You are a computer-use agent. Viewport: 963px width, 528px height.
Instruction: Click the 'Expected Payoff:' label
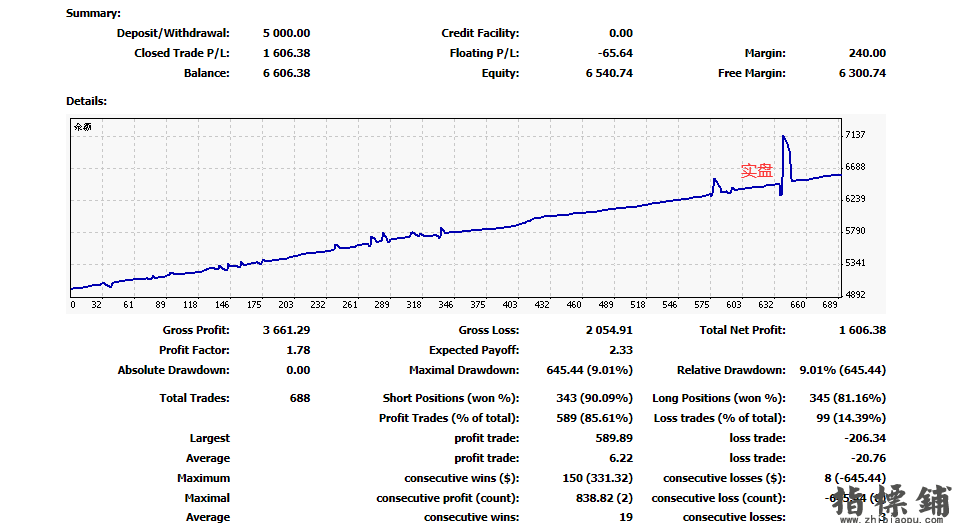474,350
